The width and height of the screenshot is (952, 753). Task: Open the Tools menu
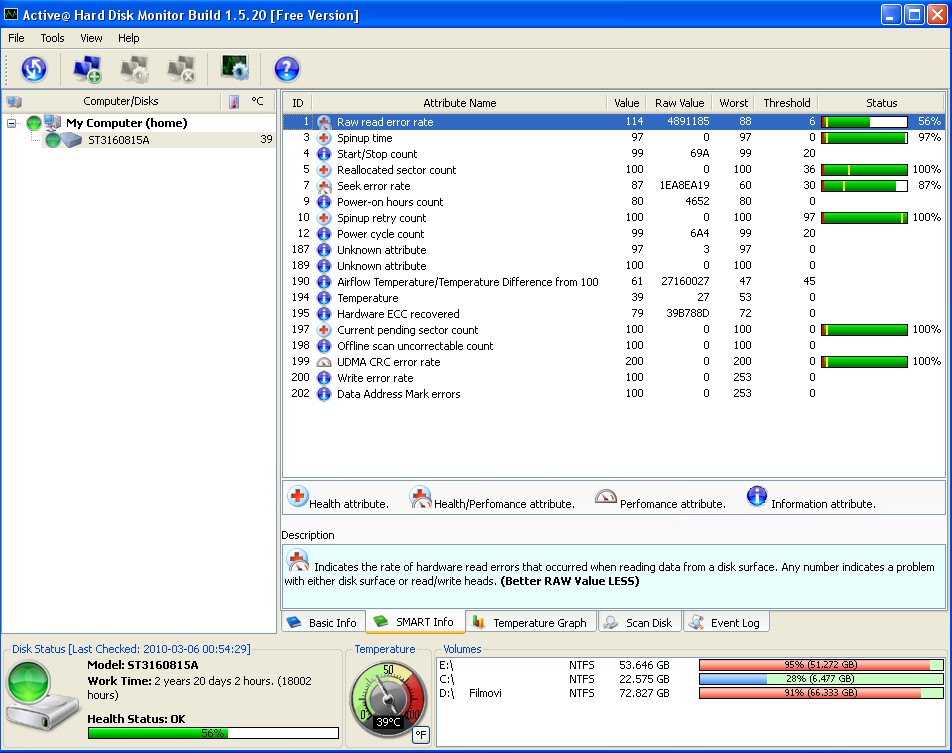(x=52, y=38)
